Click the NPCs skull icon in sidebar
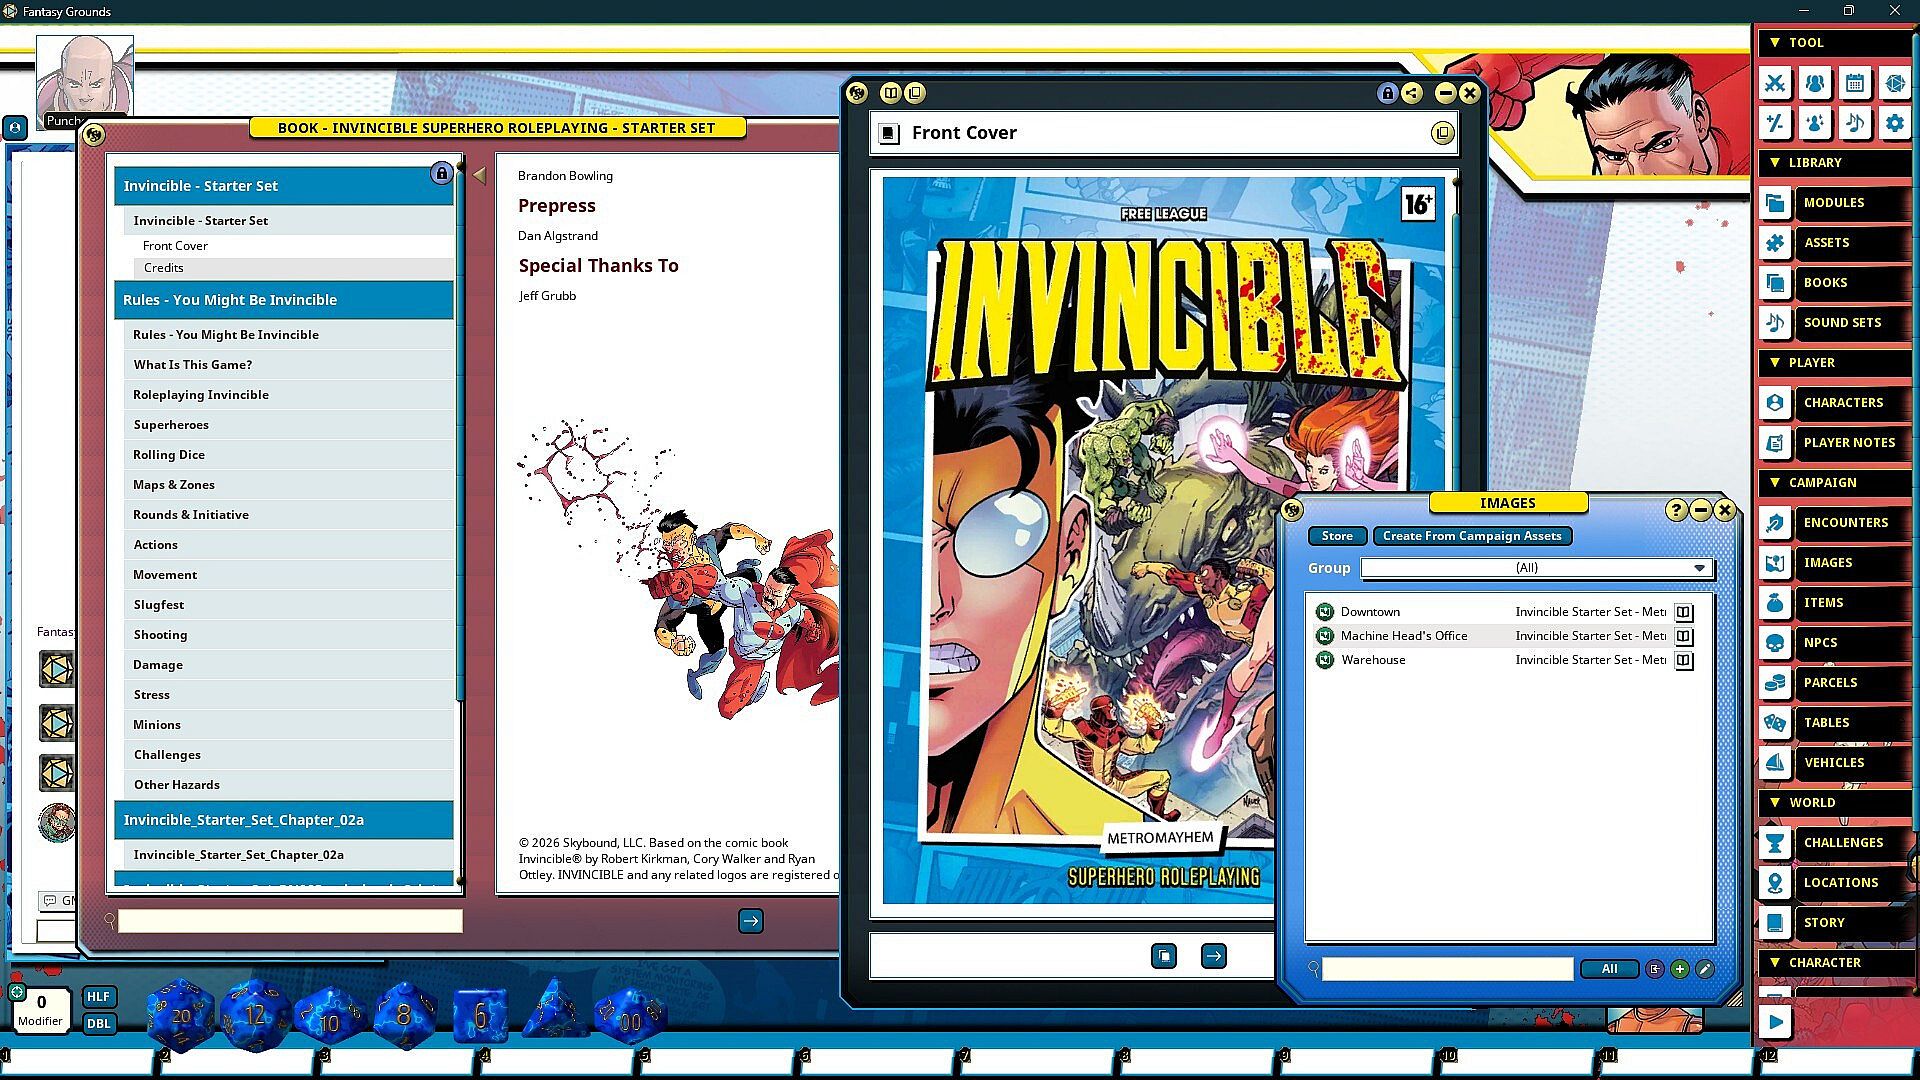Viewport: 1920px width, 1080px height. point(1775,643)
